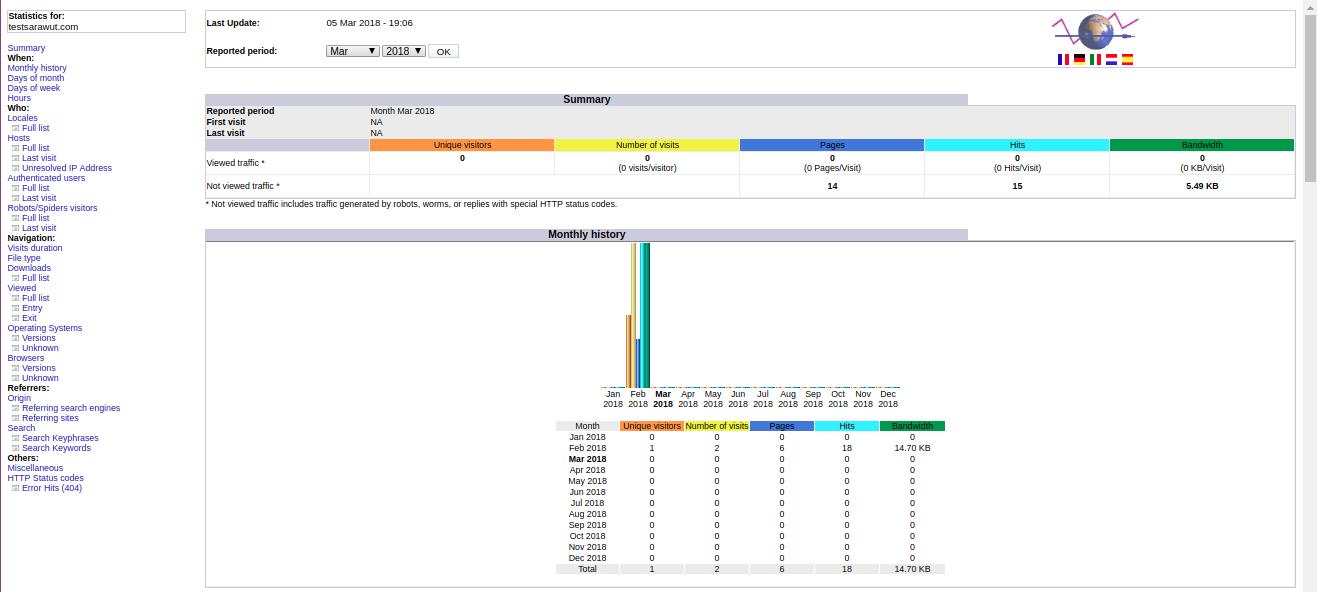Image resolution: width=1317 pixels, height=592 pixels.
Task: Click the AWStats globe logo
Action: coord(1096,32)
